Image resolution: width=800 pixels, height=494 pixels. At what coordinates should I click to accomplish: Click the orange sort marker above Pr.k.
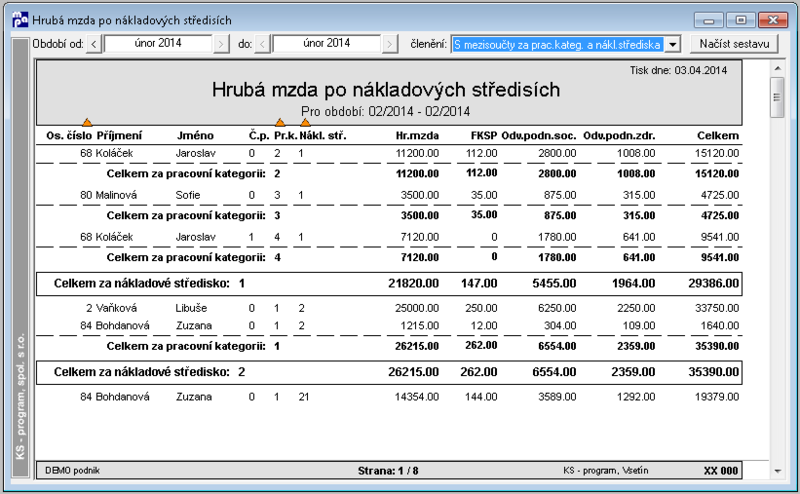tap(280, 122)
